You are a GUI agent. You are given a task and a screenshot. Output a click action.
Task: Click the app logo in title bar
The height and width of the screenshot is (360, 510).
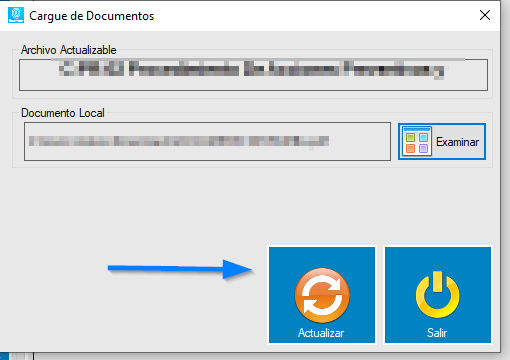[16, 15]
